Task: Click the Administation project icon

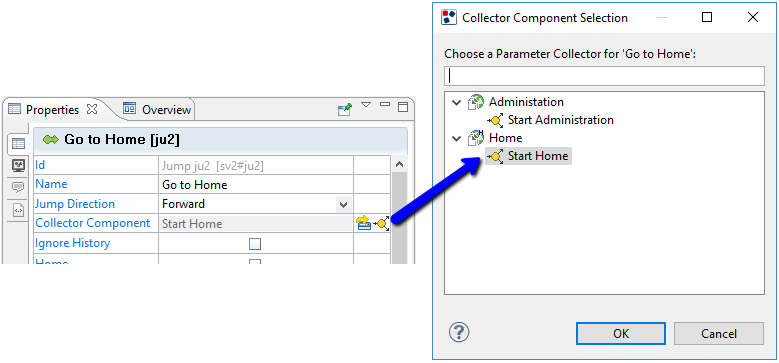Action: [x=475, y=102]
